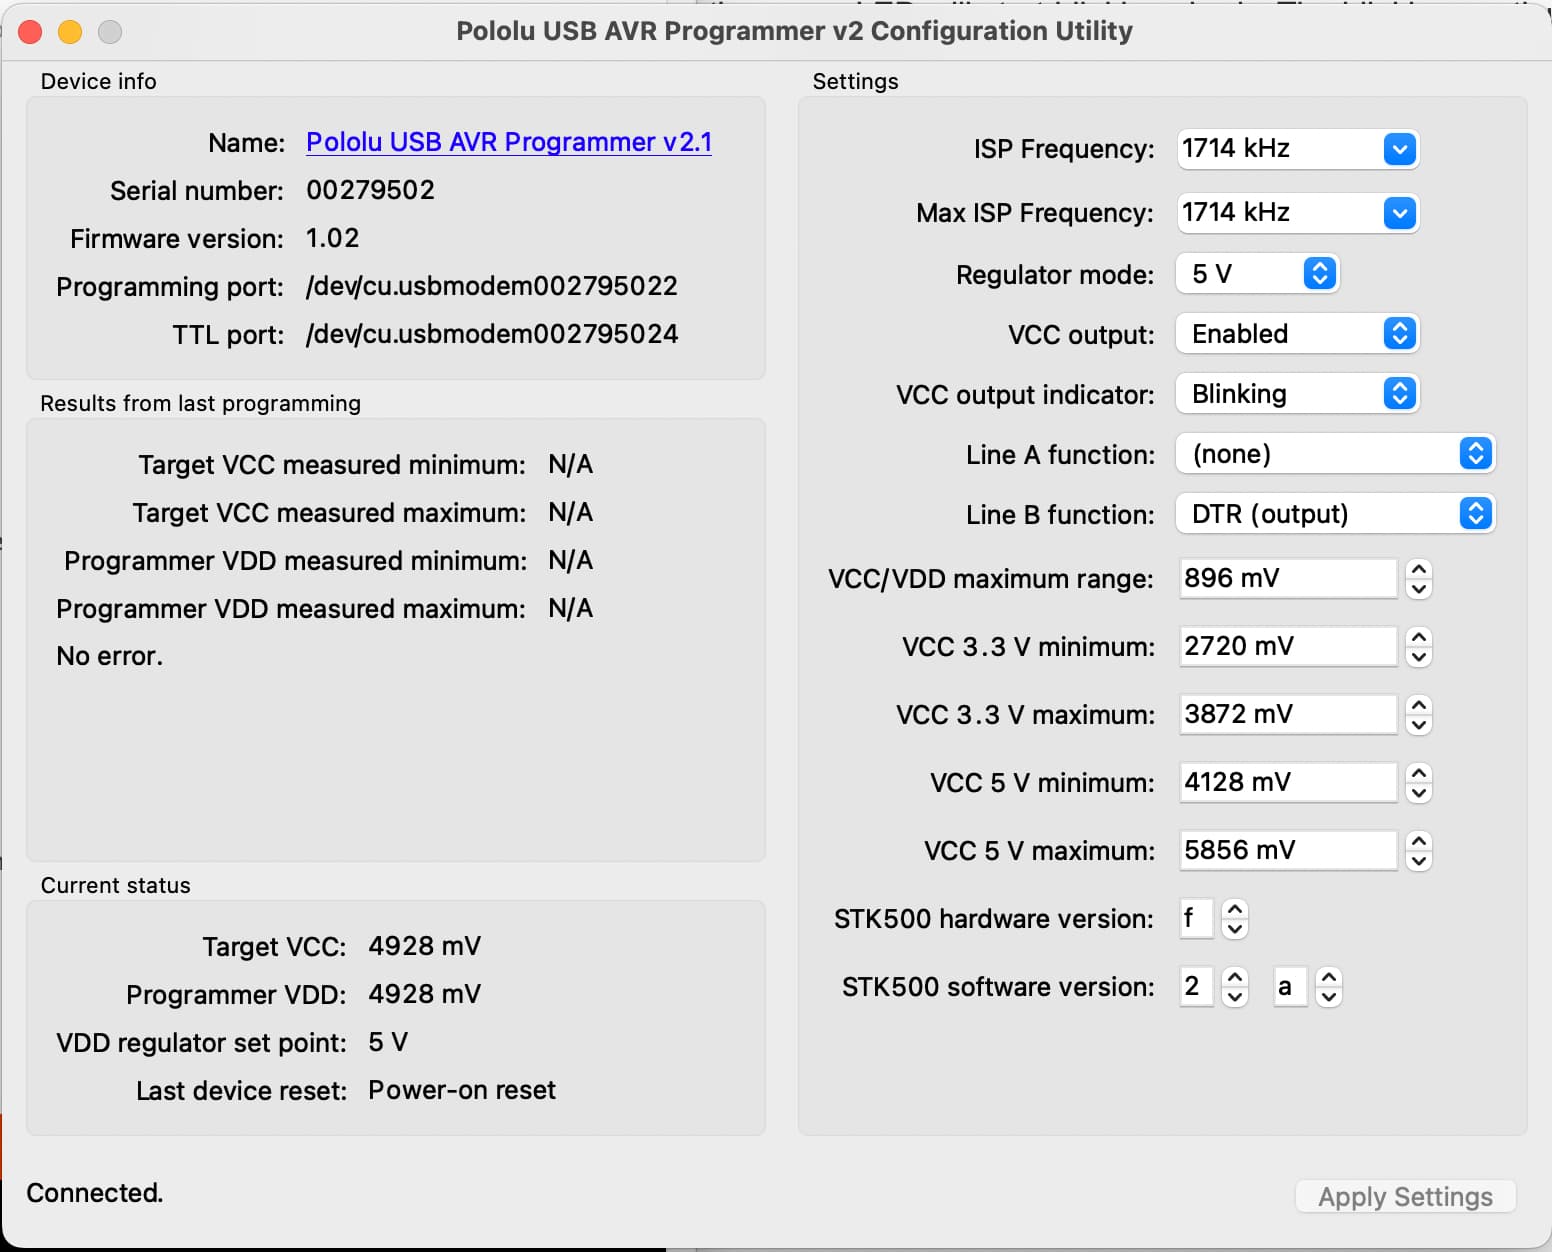Click the yellow minimize window button
The image size is (1552, 1252).
[70, 32]
